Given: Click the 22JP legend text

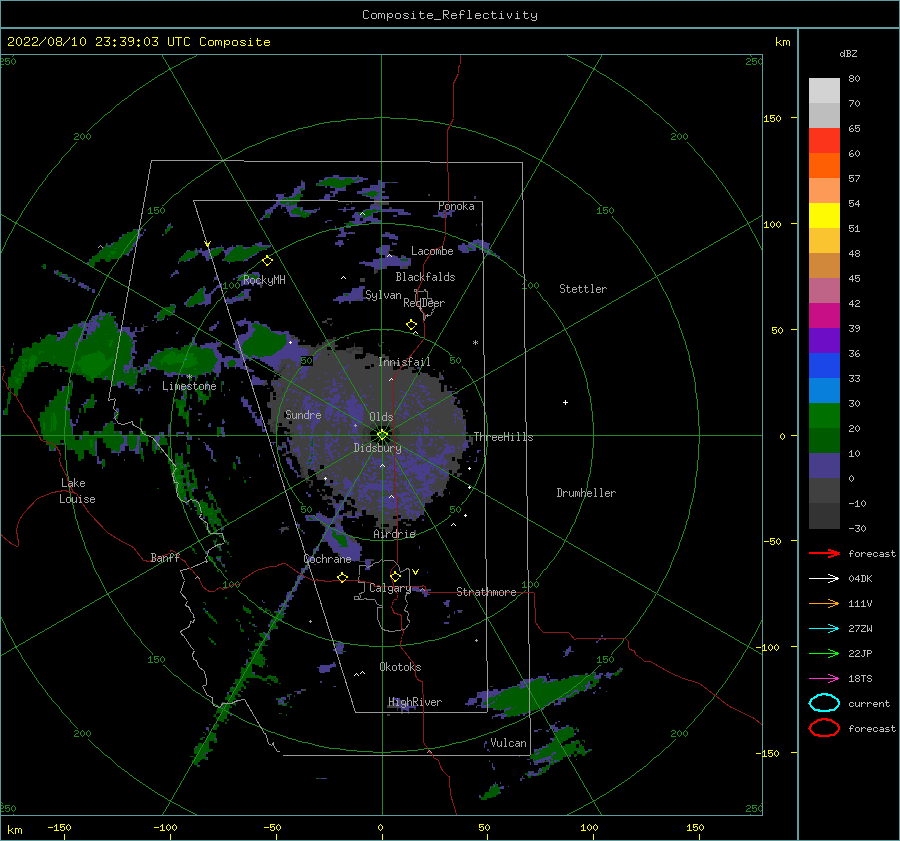Looking at the screenshot, I should (860, 653).
